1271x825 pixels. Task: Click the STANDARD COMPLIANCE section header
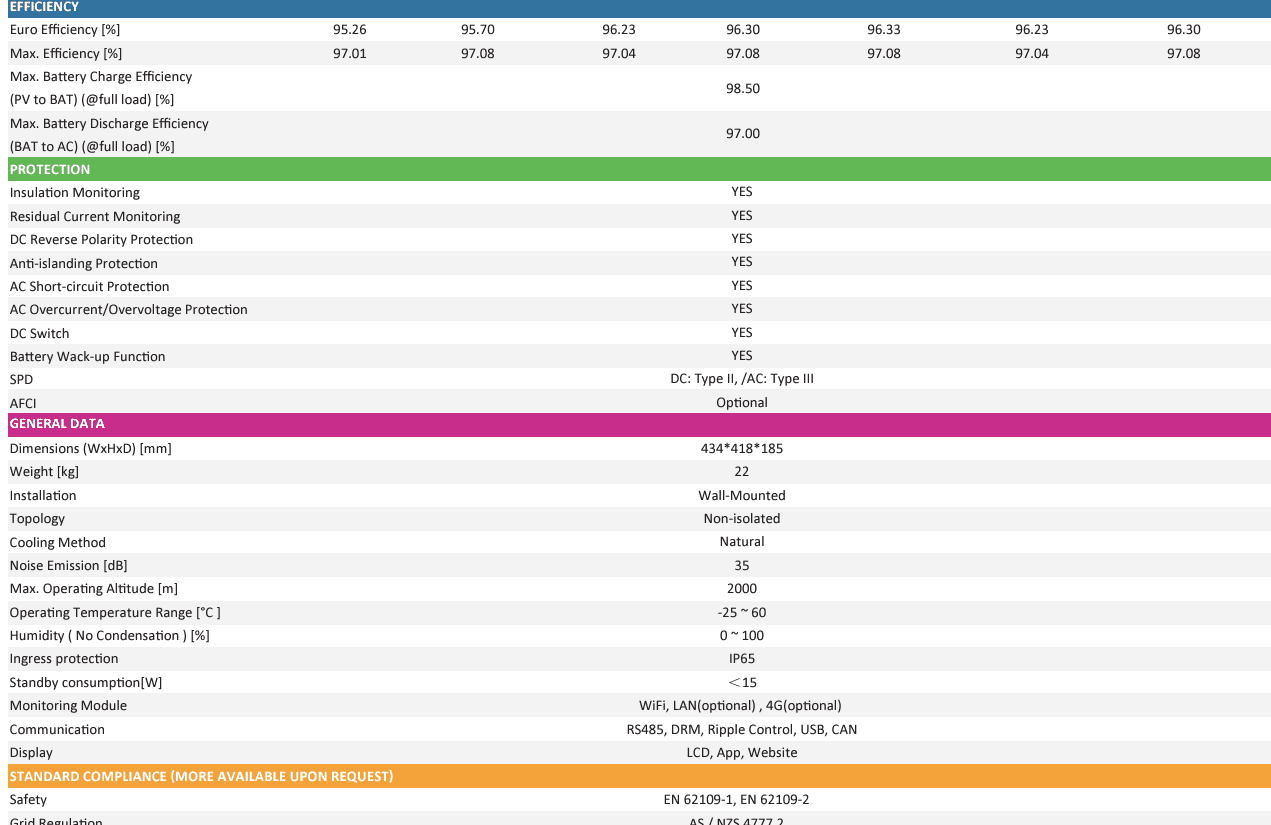(x=639, y=777)
